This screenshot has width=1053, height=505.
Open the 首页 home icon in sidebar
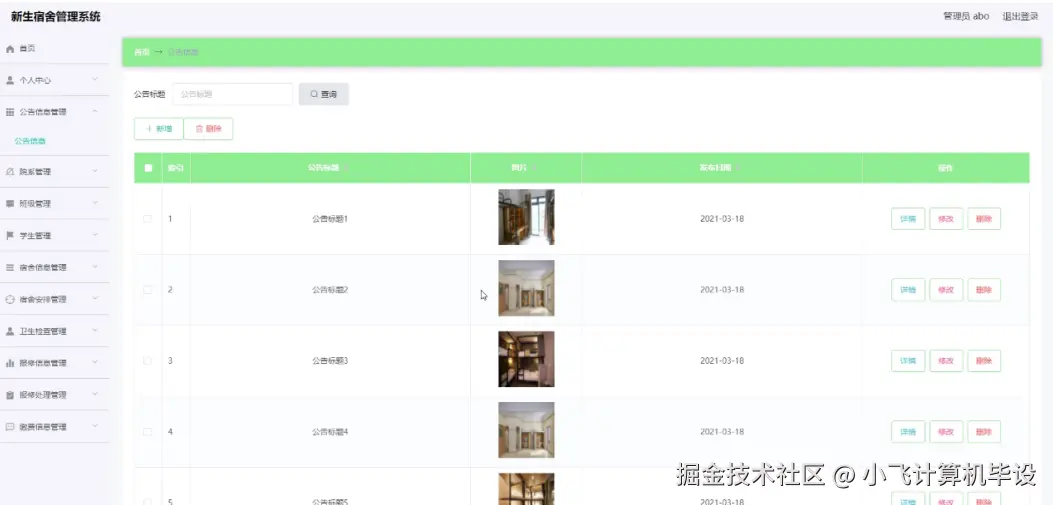coord(10,49)
